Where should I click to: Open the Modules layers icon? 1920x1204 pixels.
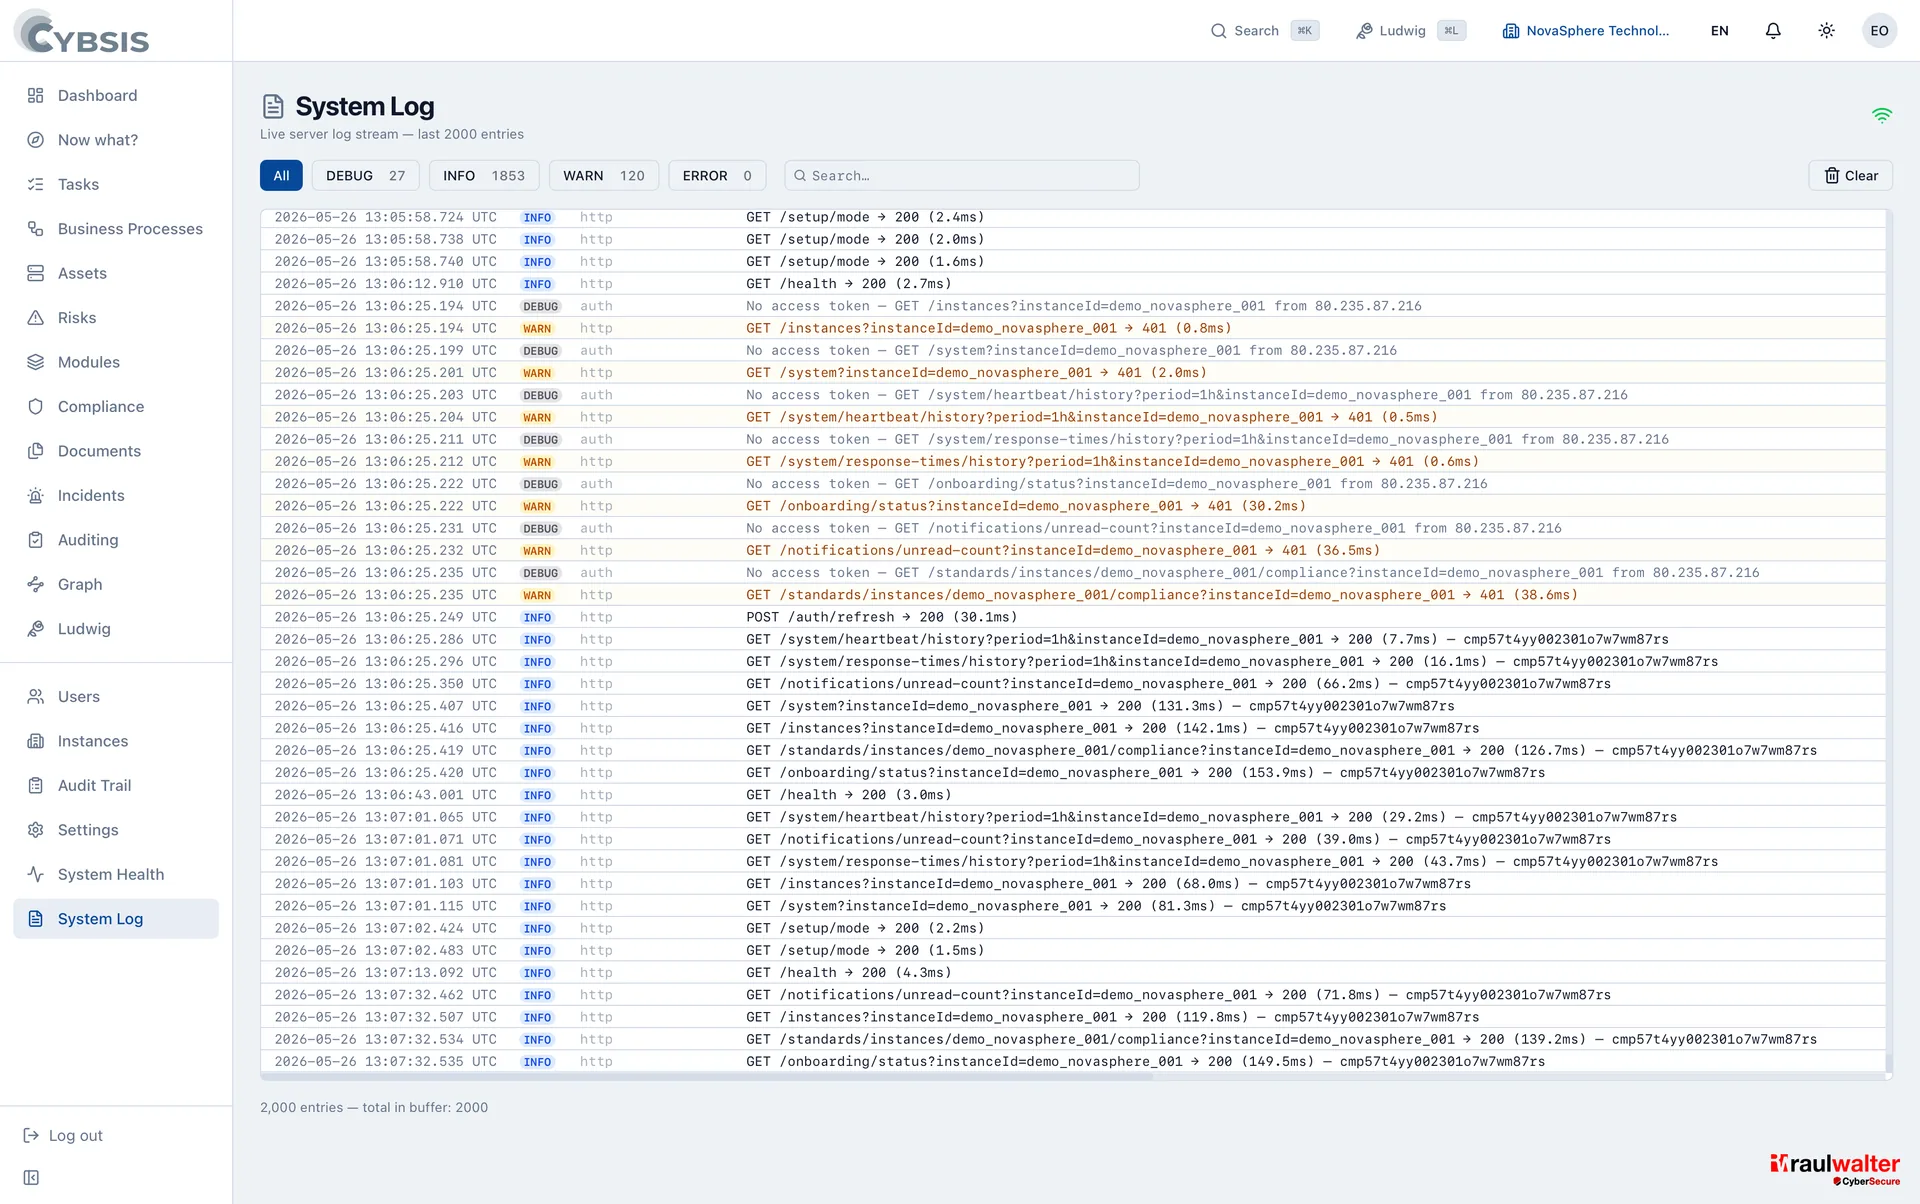click(36, 362)
